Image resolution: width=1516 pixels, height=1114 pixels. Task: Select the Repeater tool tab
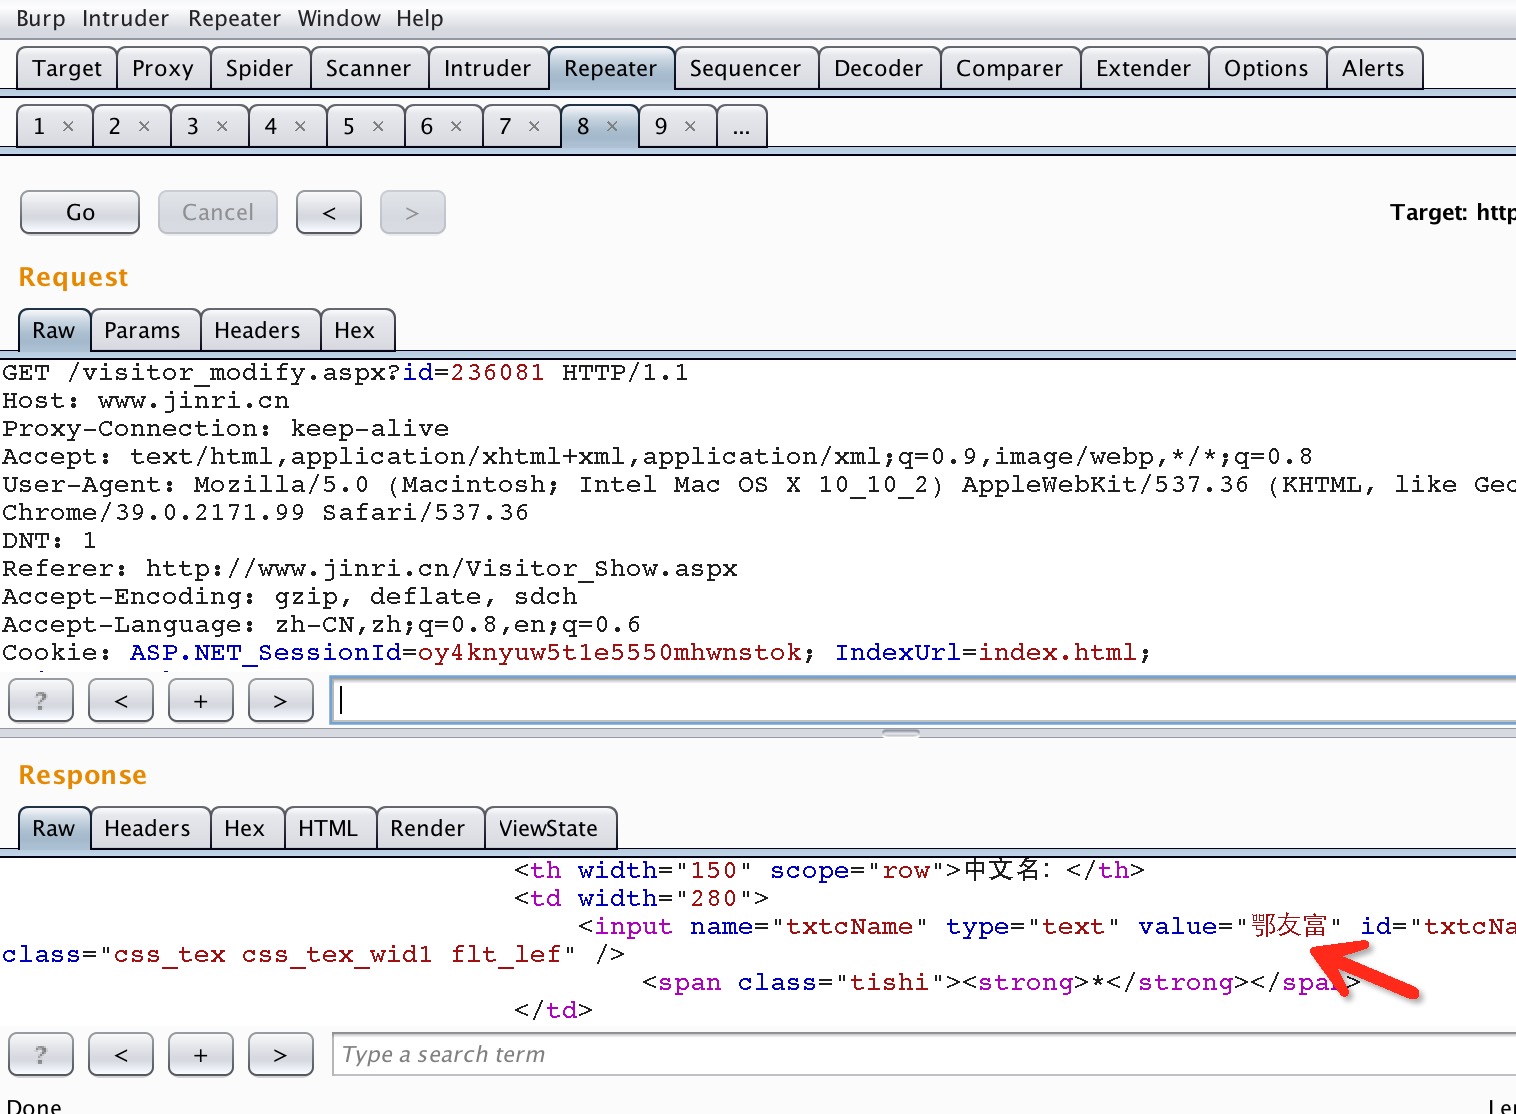[x=611, y=68]
